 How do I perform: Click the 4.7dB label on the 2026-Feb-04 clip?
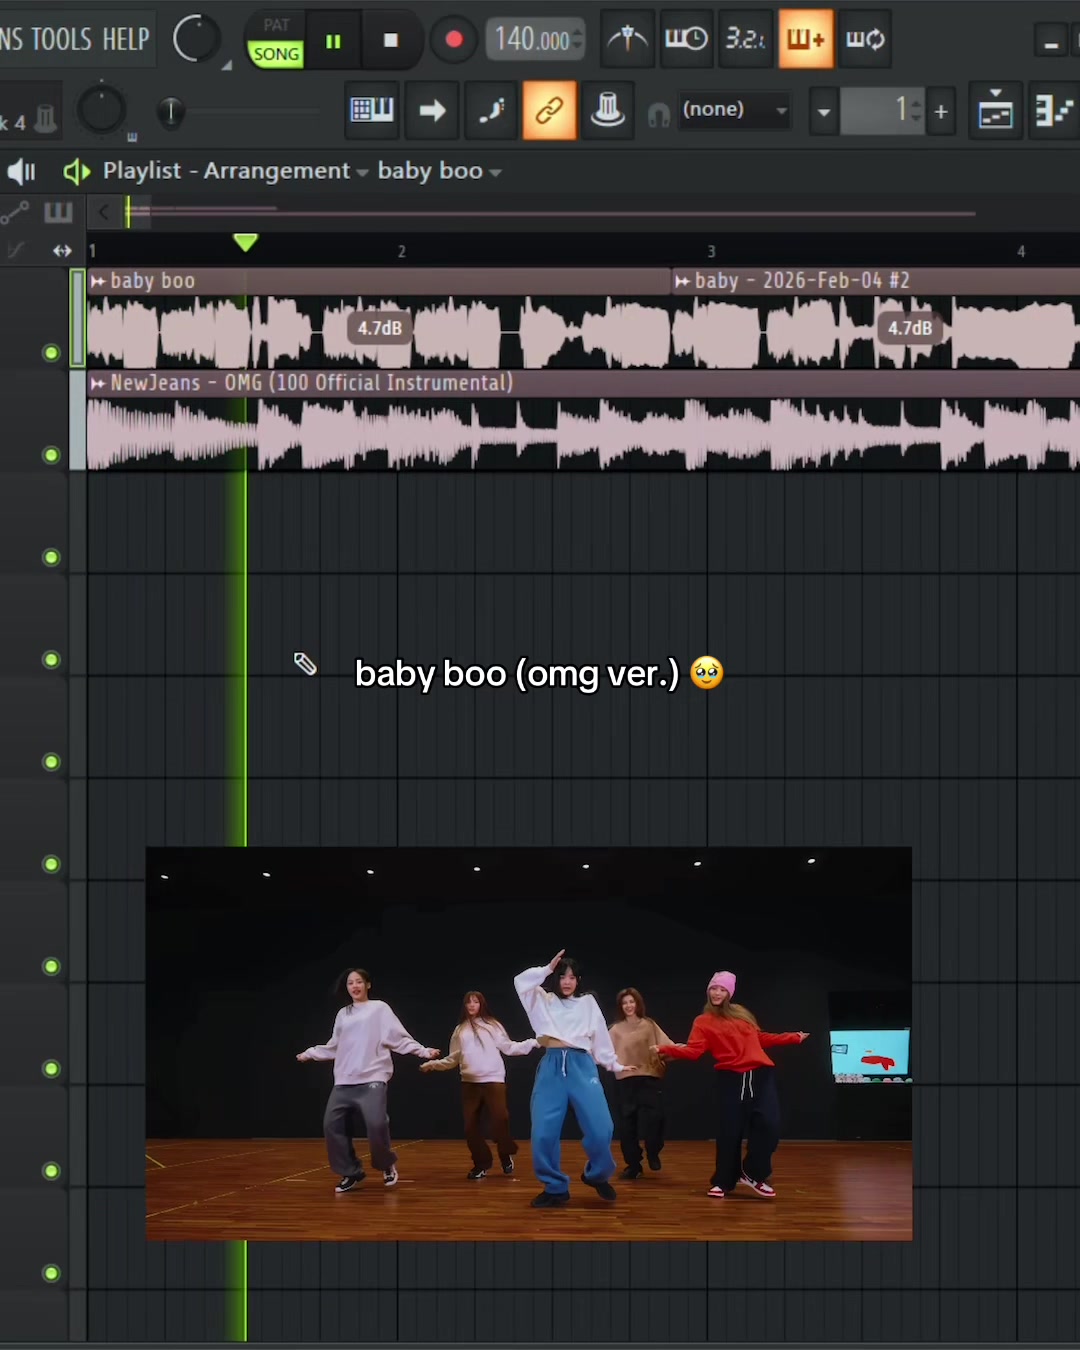pyautogui.click(x=910, y=328)
